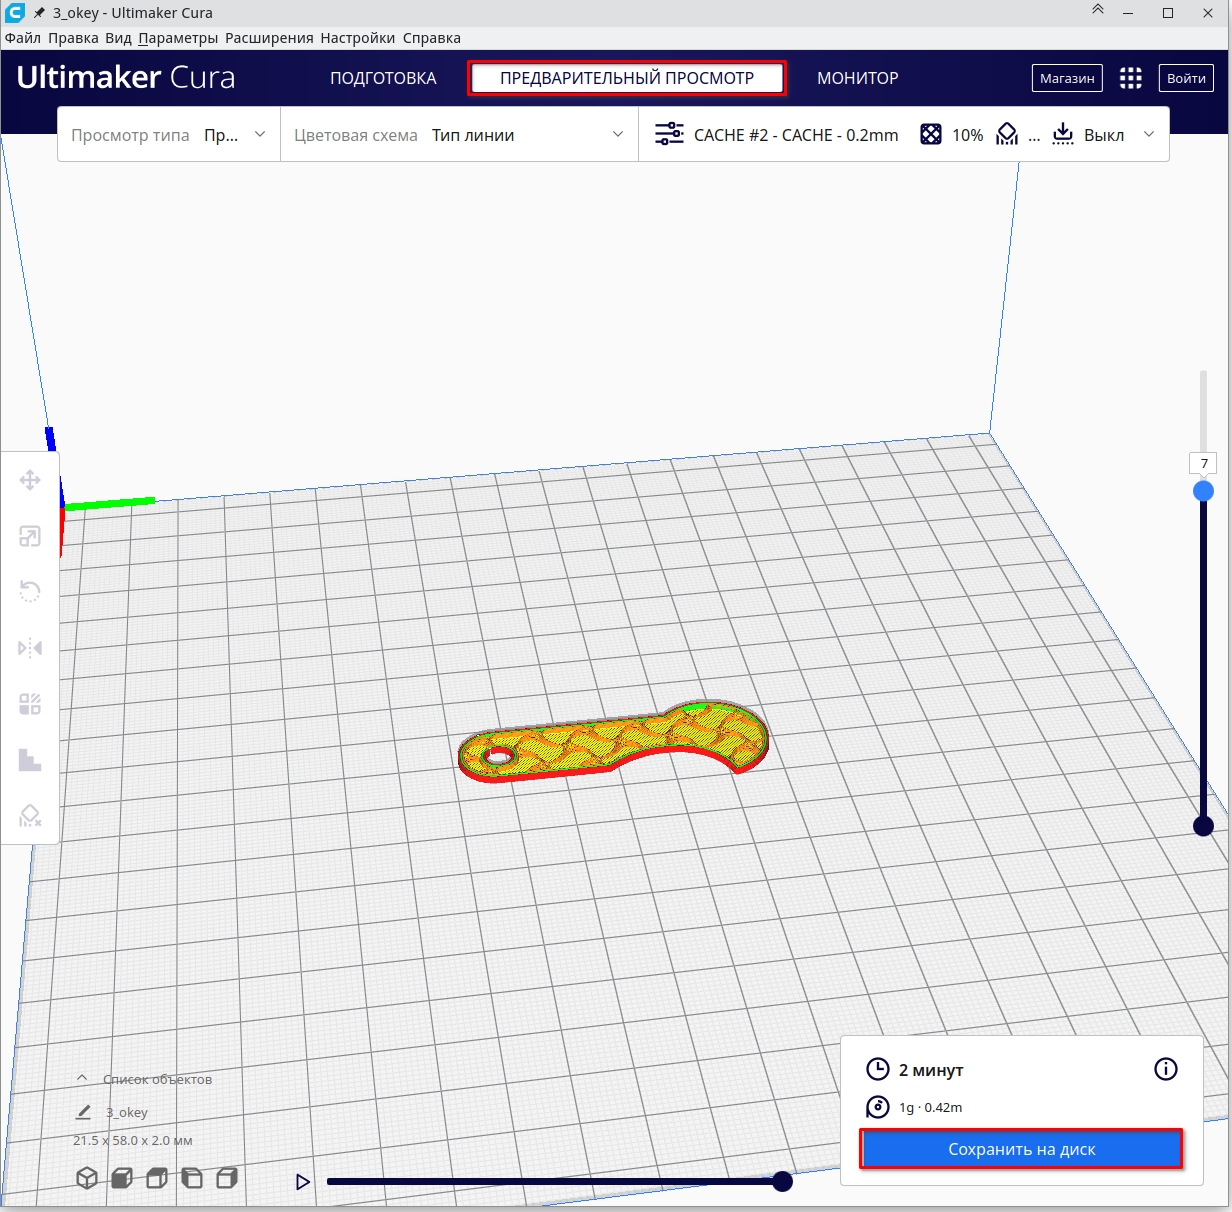Rename model using pencil icon beside 3_okey
Viewport: 1232px width, 1212px height.
pos(84,1112)
